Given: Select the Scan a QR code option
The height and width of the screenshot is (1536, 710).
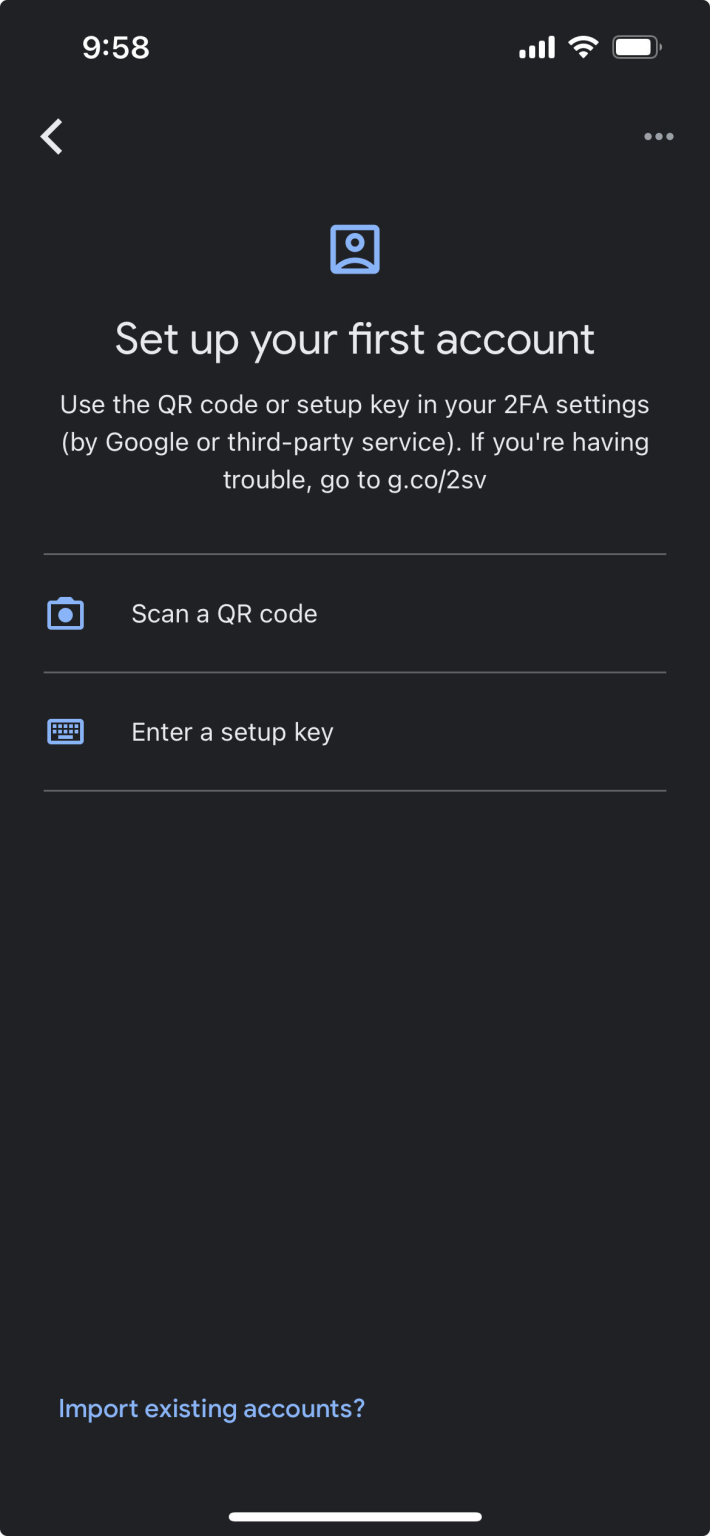Looking at the screenshot, I should point(224,614).
